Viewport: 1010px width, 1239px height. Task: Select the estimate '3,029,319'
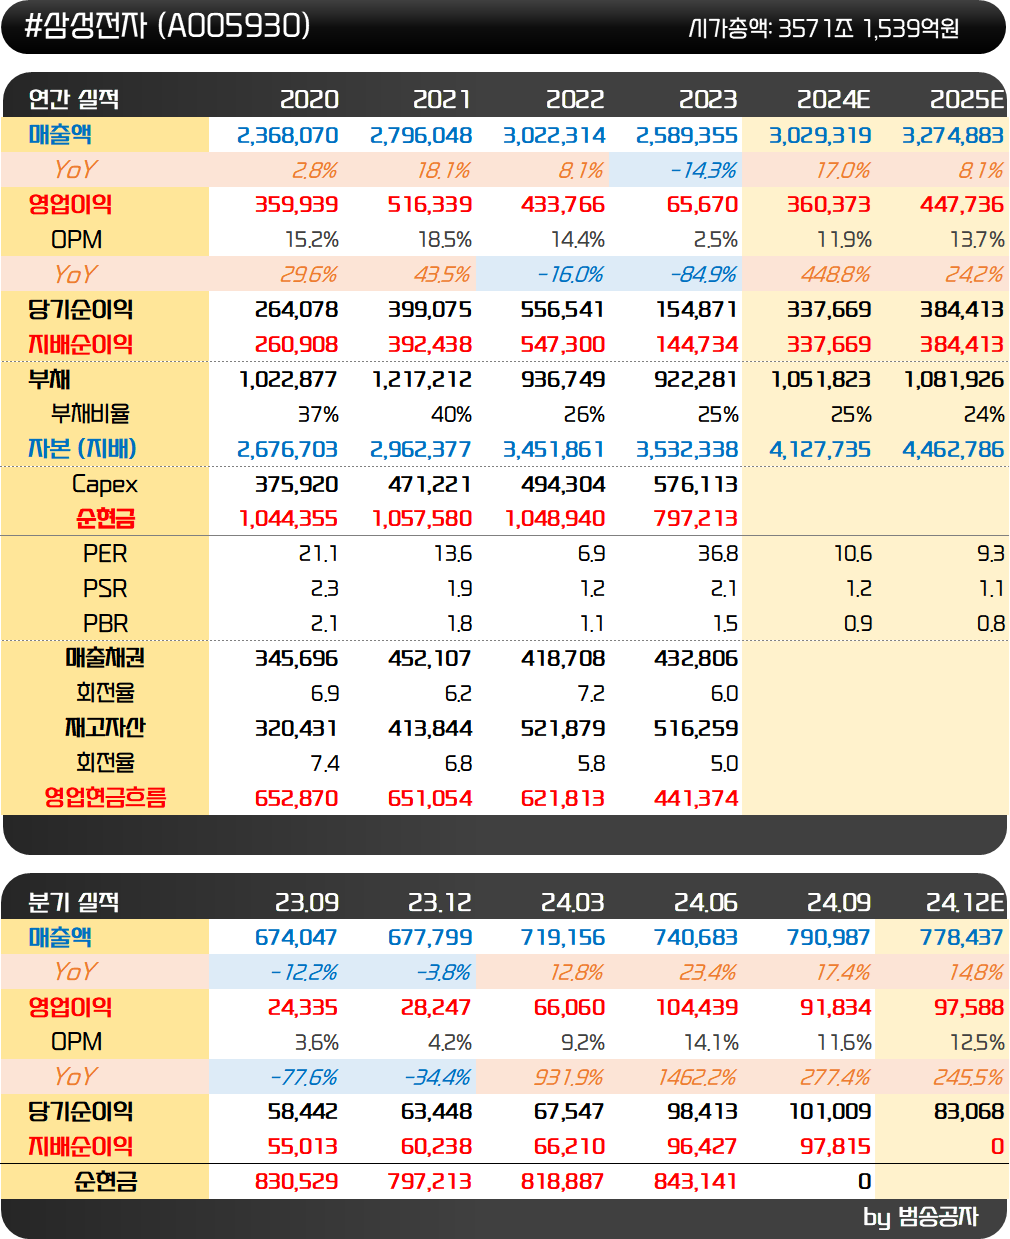tap(820, 135)
